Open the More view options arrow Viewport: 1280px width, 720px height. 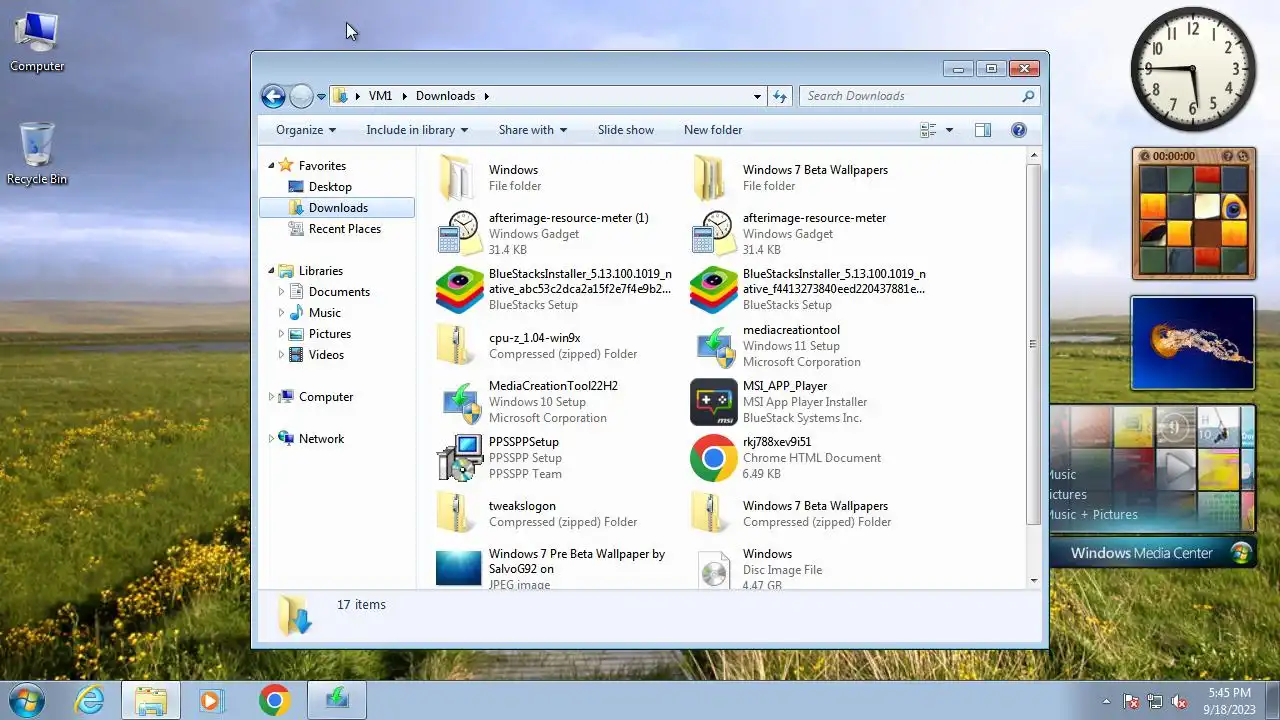949,130
